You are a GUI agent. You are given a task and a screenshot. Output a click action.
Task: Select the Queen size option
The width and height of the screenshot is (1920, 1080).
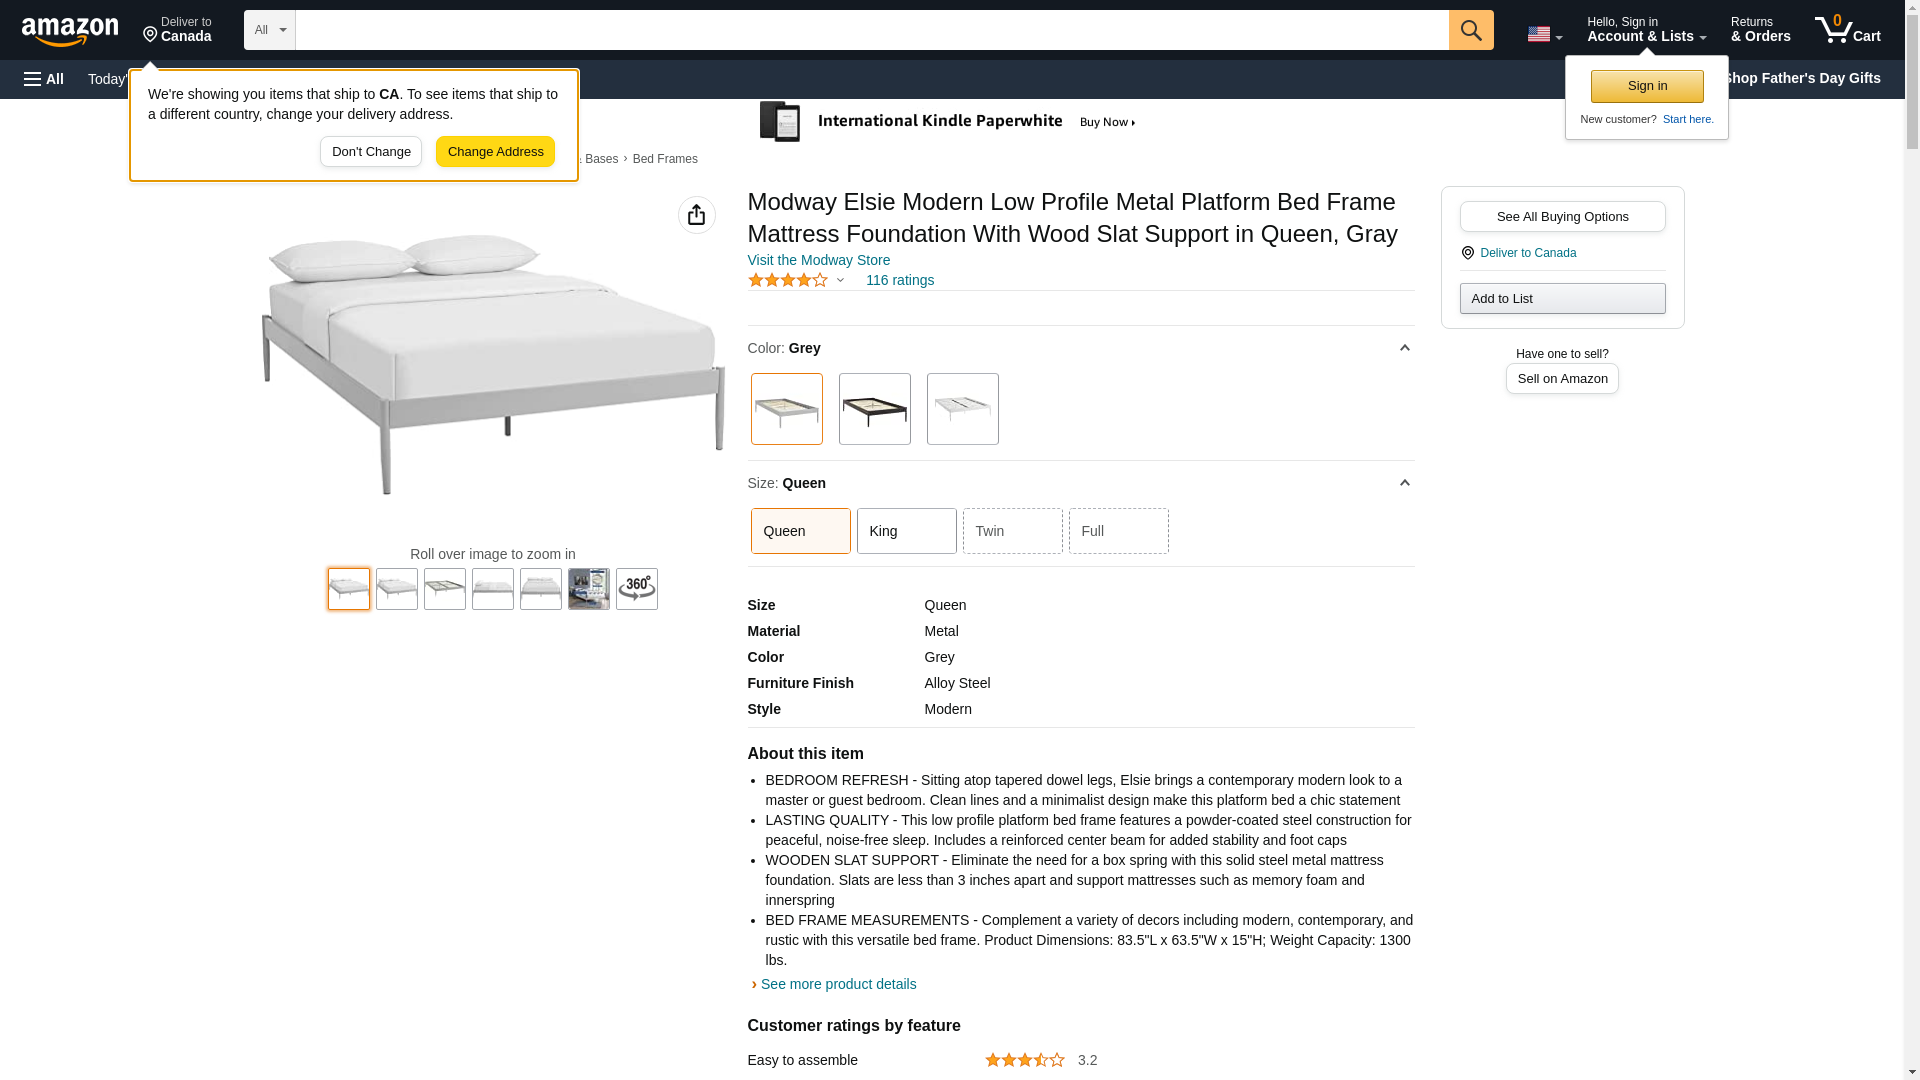pos(800,531)
